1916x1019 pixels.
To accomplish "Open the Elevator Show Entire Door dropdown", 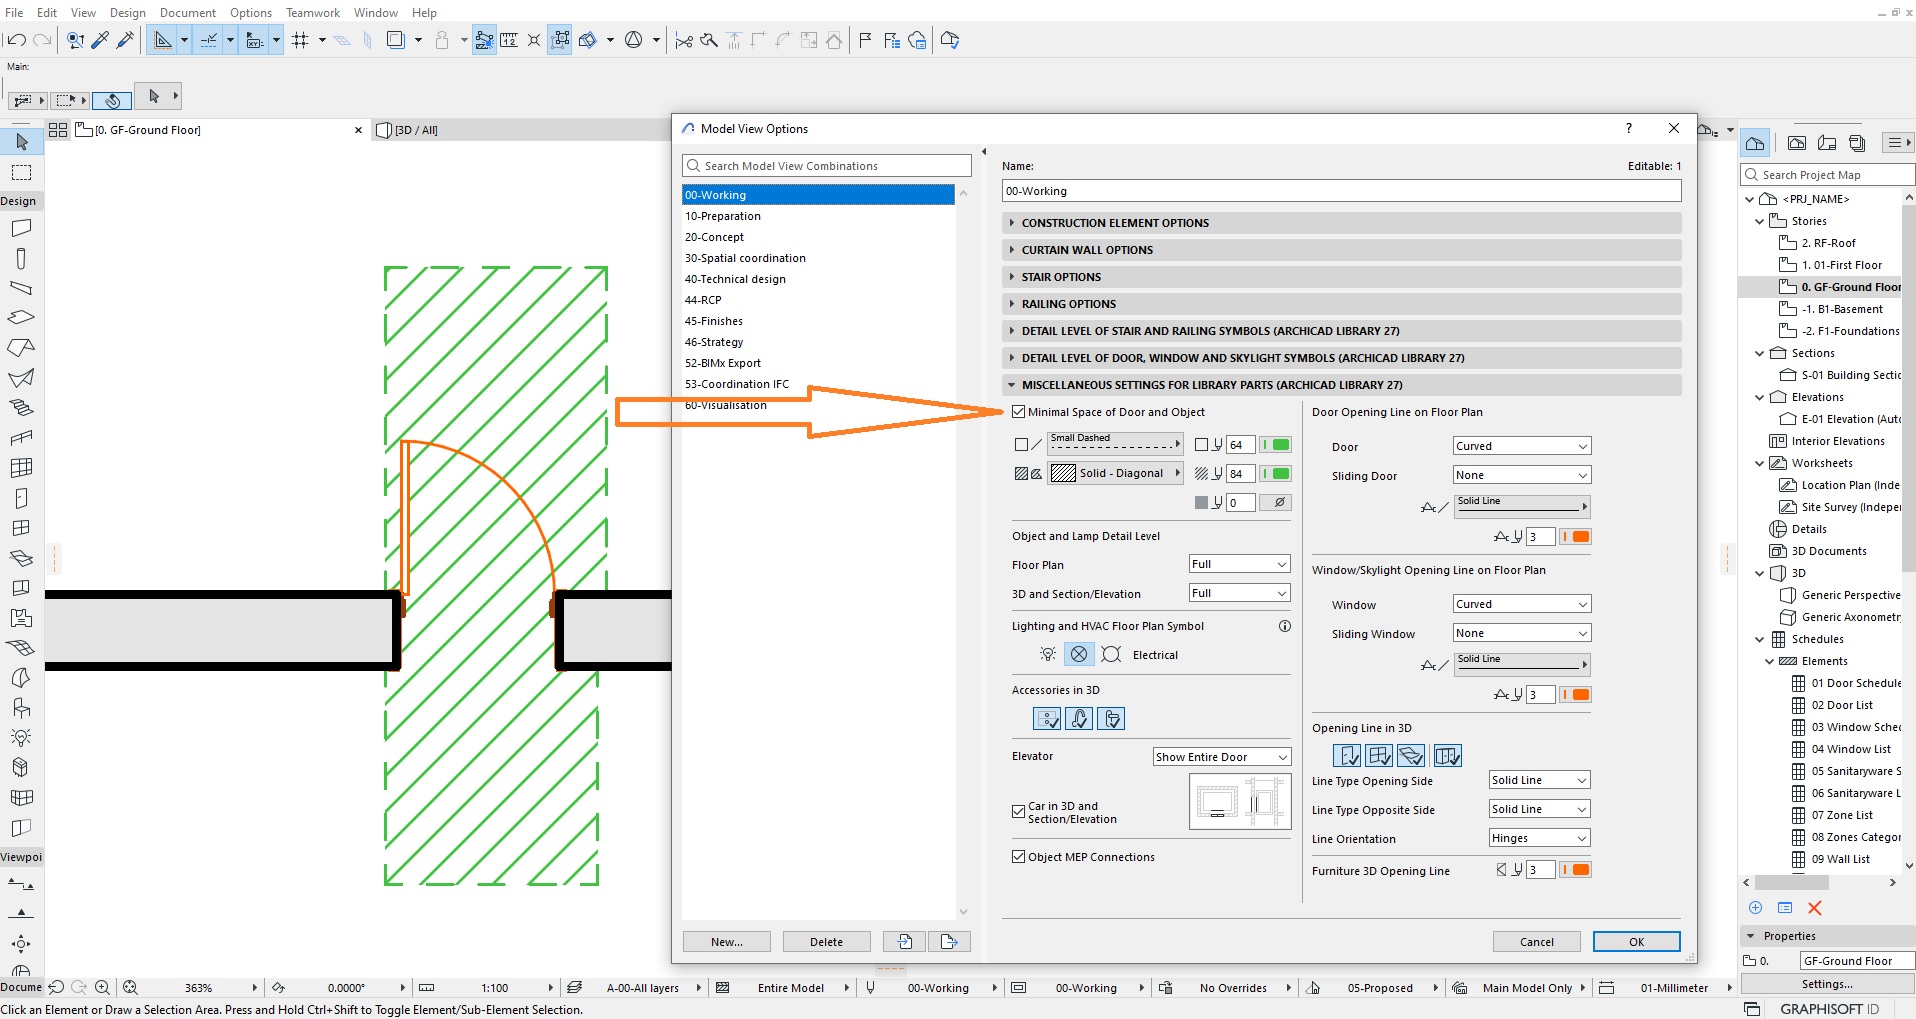I will point(1221,757).
